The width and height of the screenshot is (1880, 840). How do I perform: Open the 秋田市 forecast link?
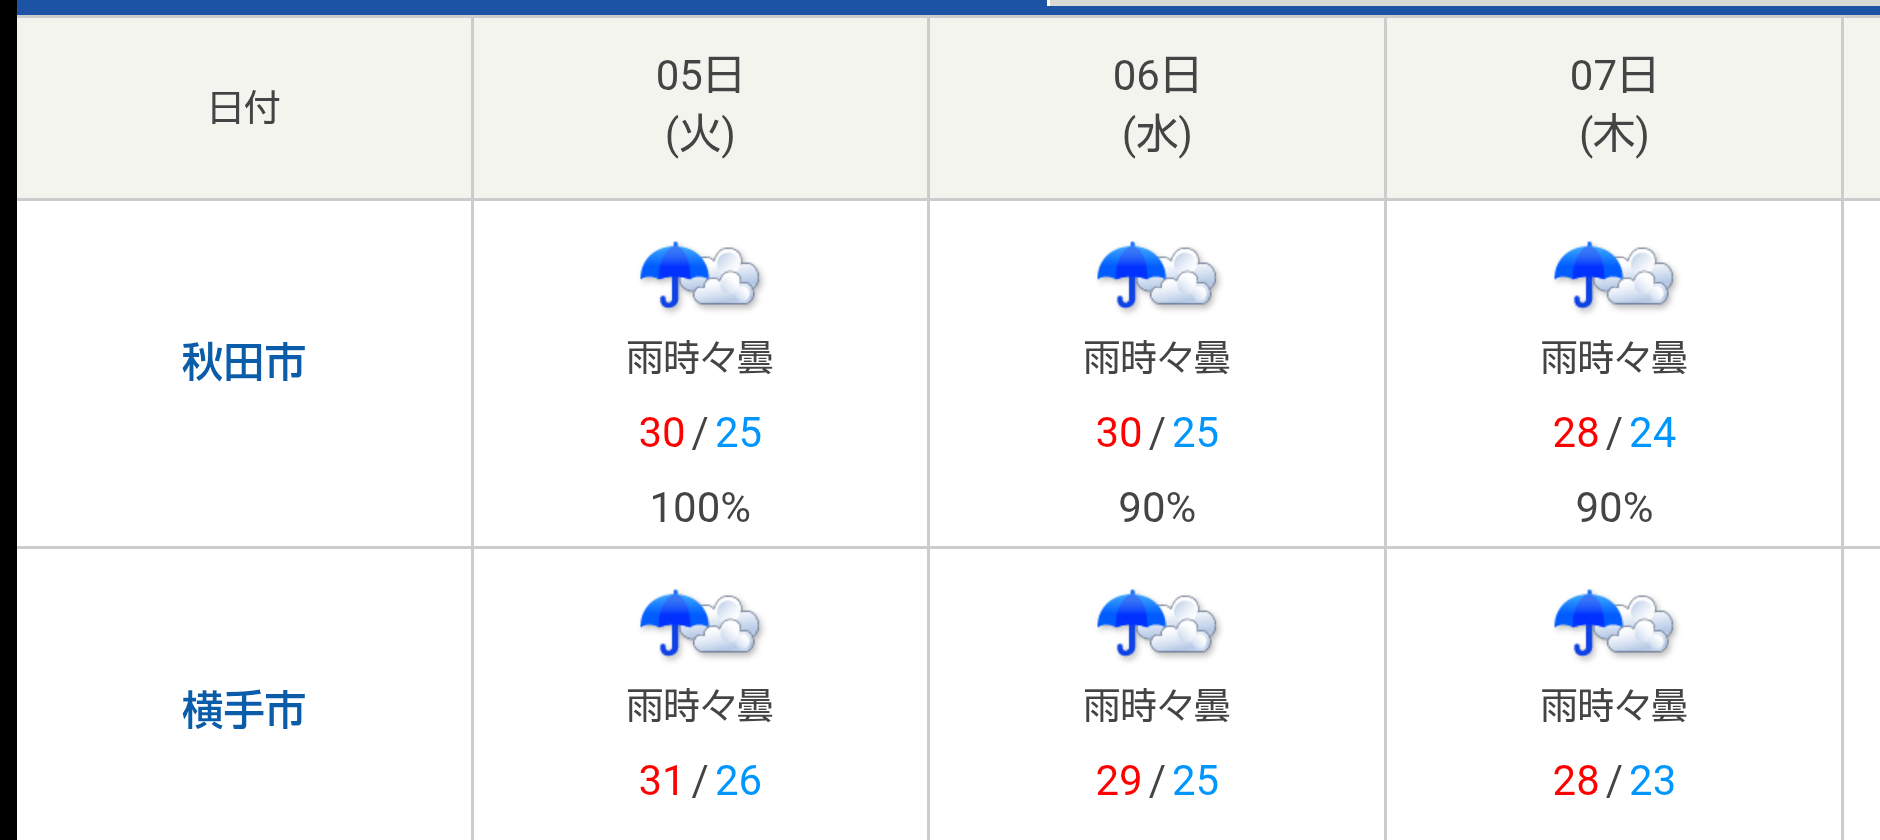[243, 362]
